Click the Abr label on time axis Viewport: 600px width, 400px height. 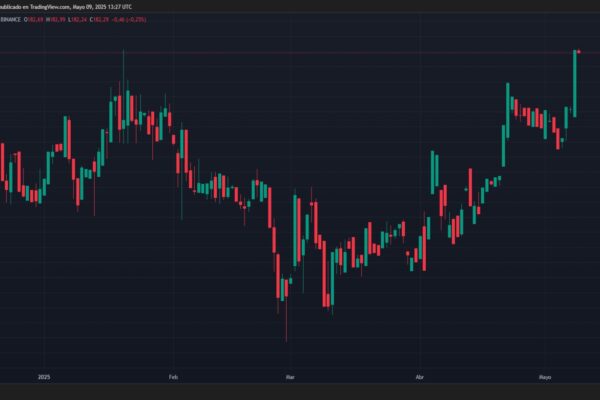click(x=420, y=377)
